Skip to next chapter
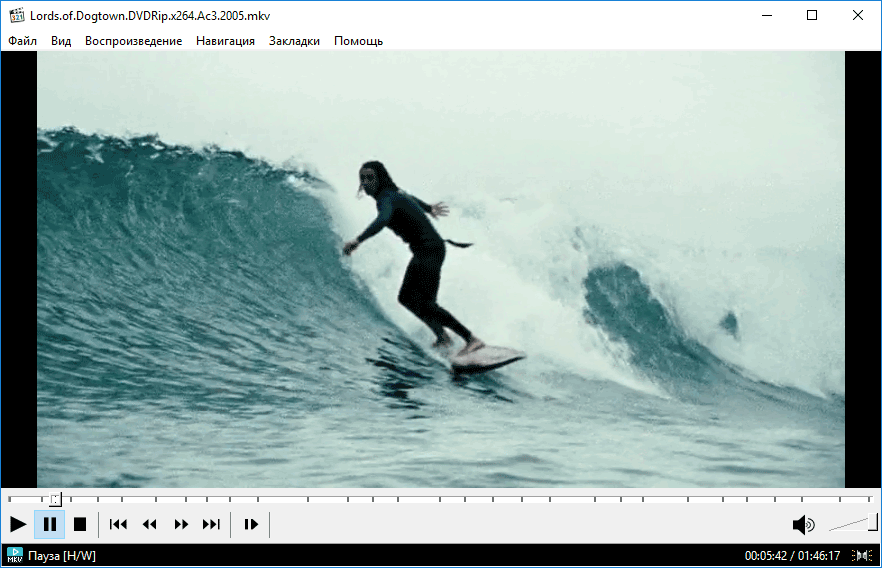This screenshot has height=568, width=882. (212, 525)
